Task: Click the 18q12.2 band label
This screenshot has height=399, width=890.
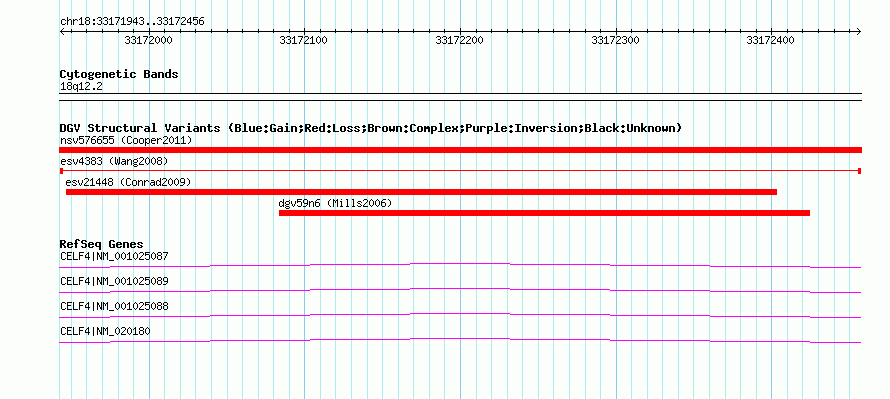Action: (81, 87)
